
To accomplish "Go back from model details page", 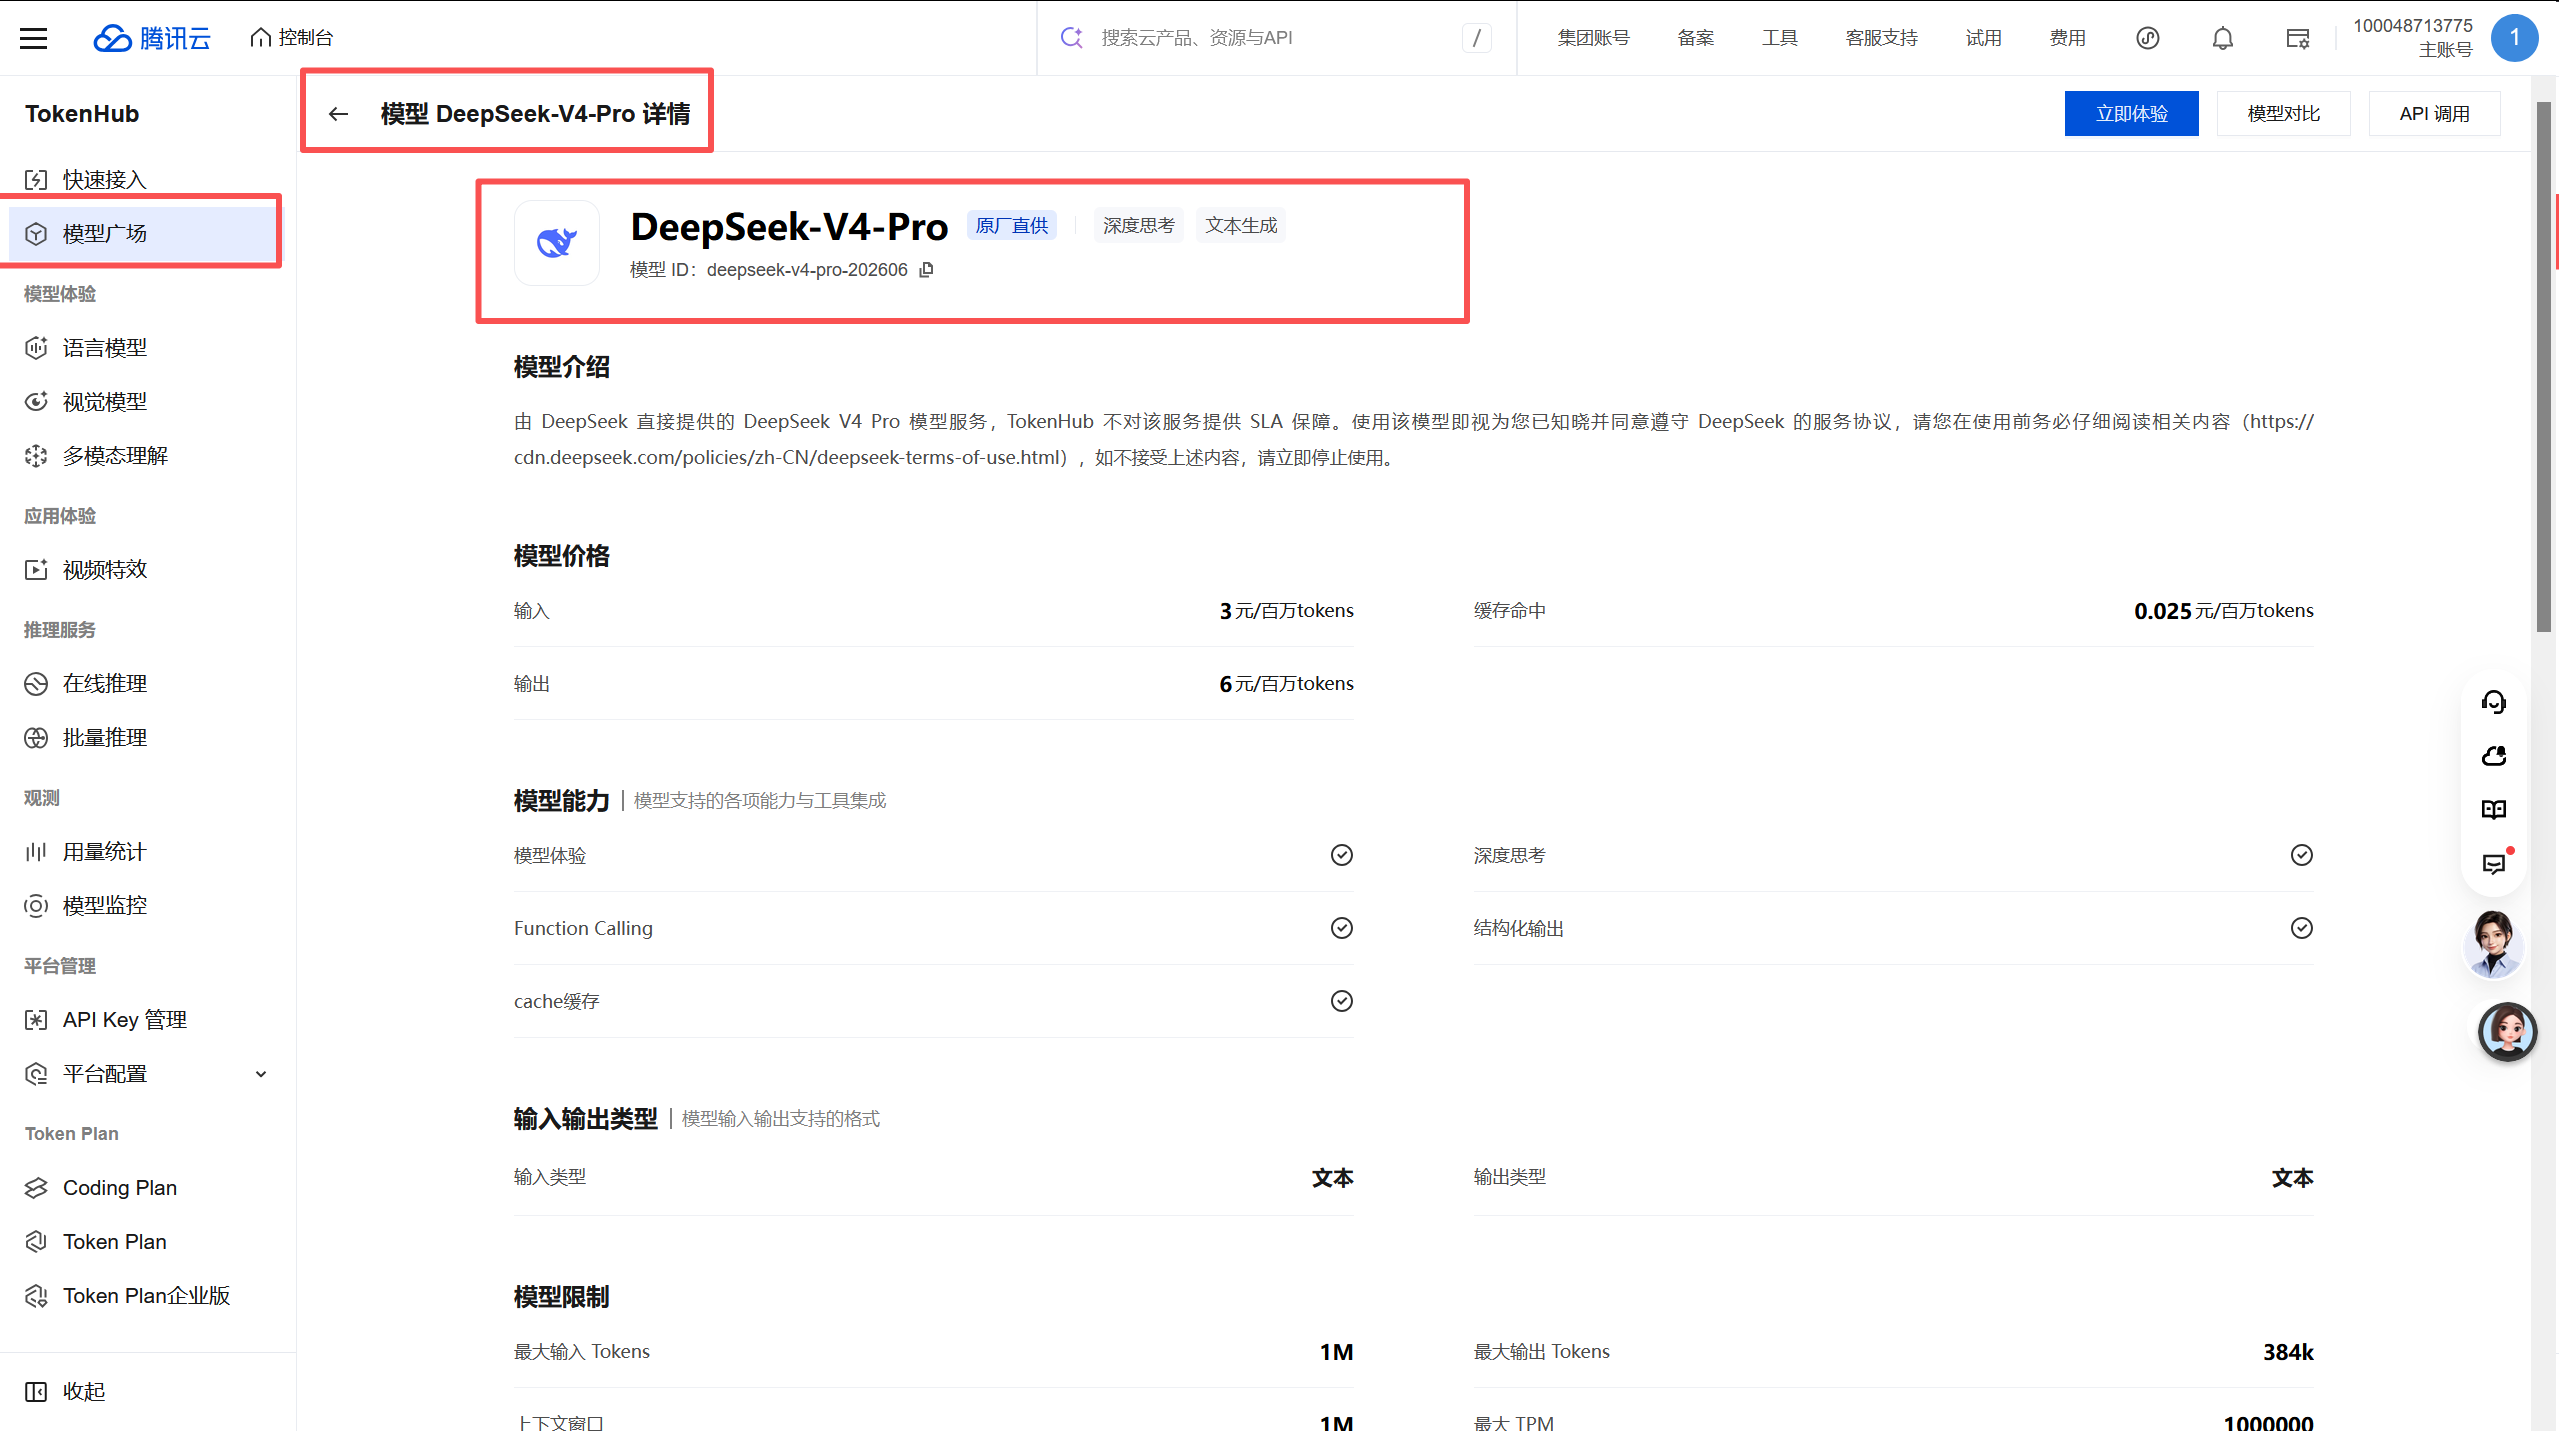I will tap(338, 114).
